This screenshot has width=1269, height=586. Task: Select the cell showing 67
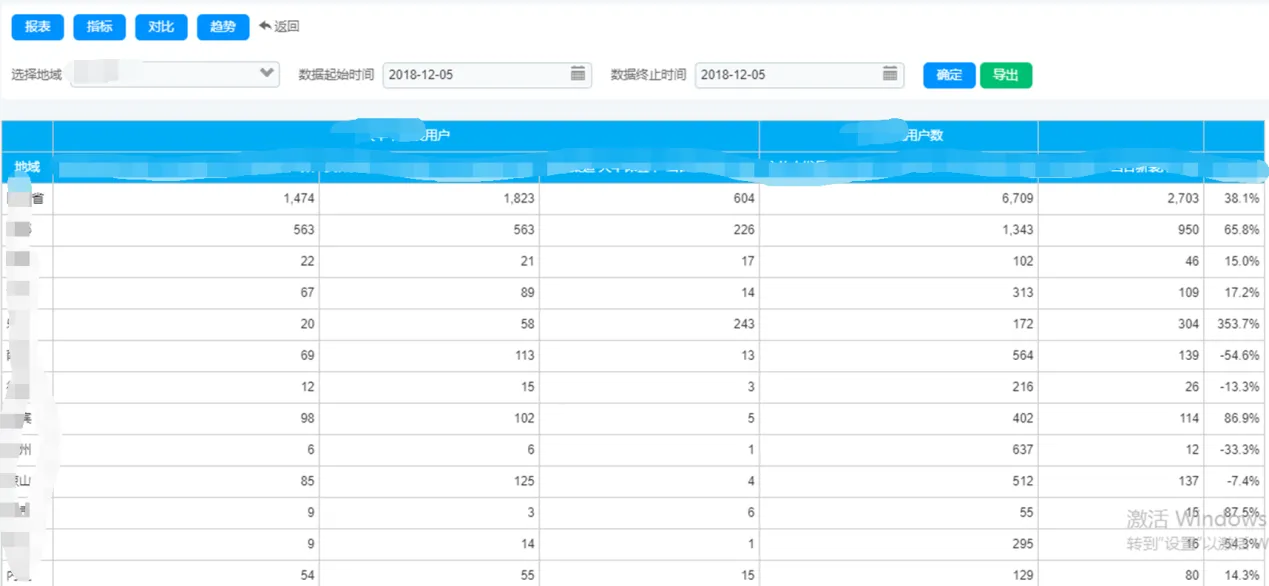pyautogui.click(x=186, y=293)
